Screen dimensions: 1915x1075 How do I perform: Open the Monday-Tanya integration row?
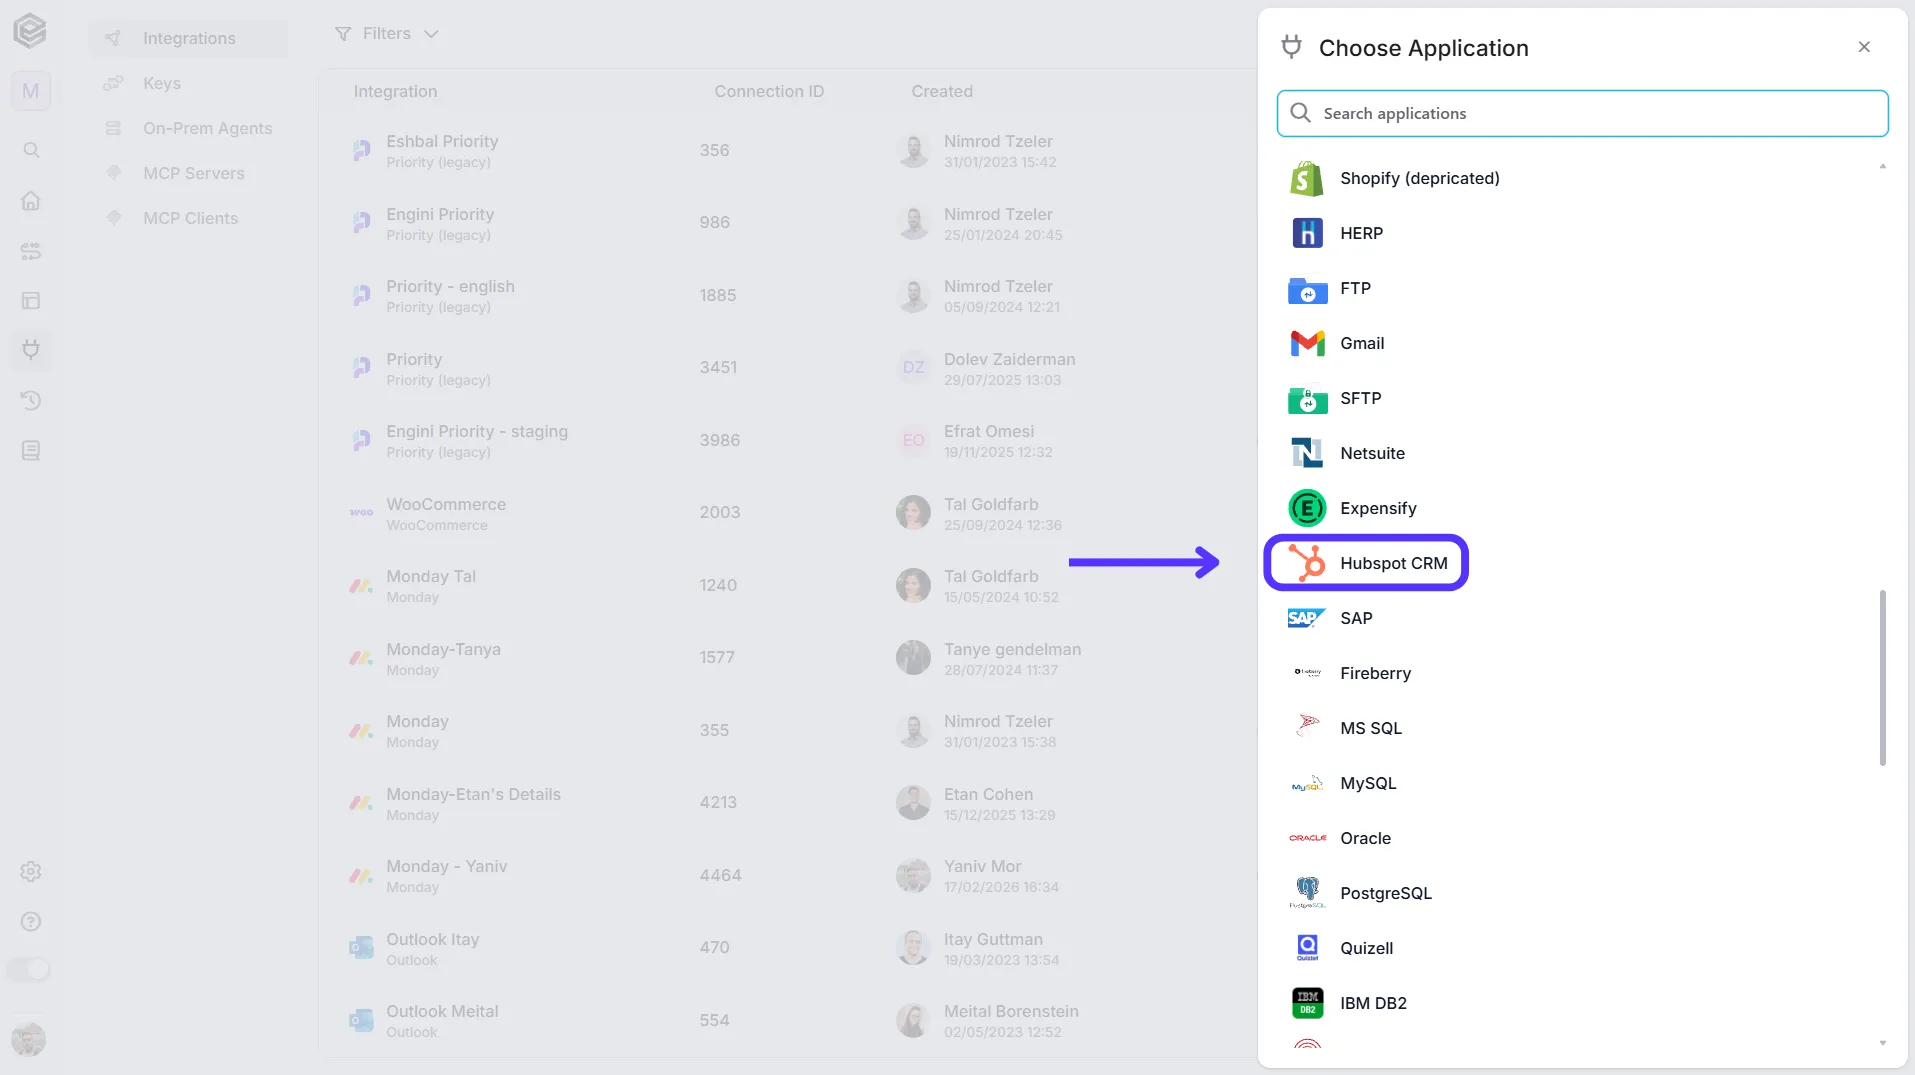click(x=788, y=658)
